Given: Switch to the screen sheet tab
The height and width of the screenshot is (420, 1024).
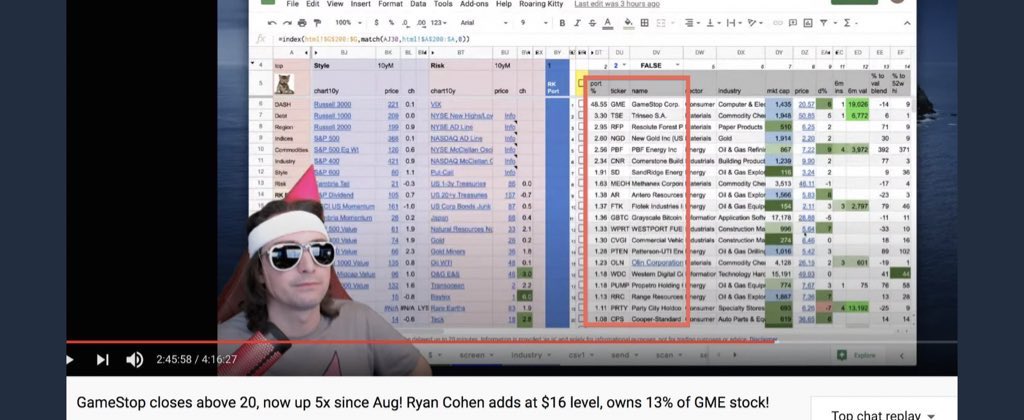Looking at the screenshot, I should pyautogui.click(x=472, y=355).
